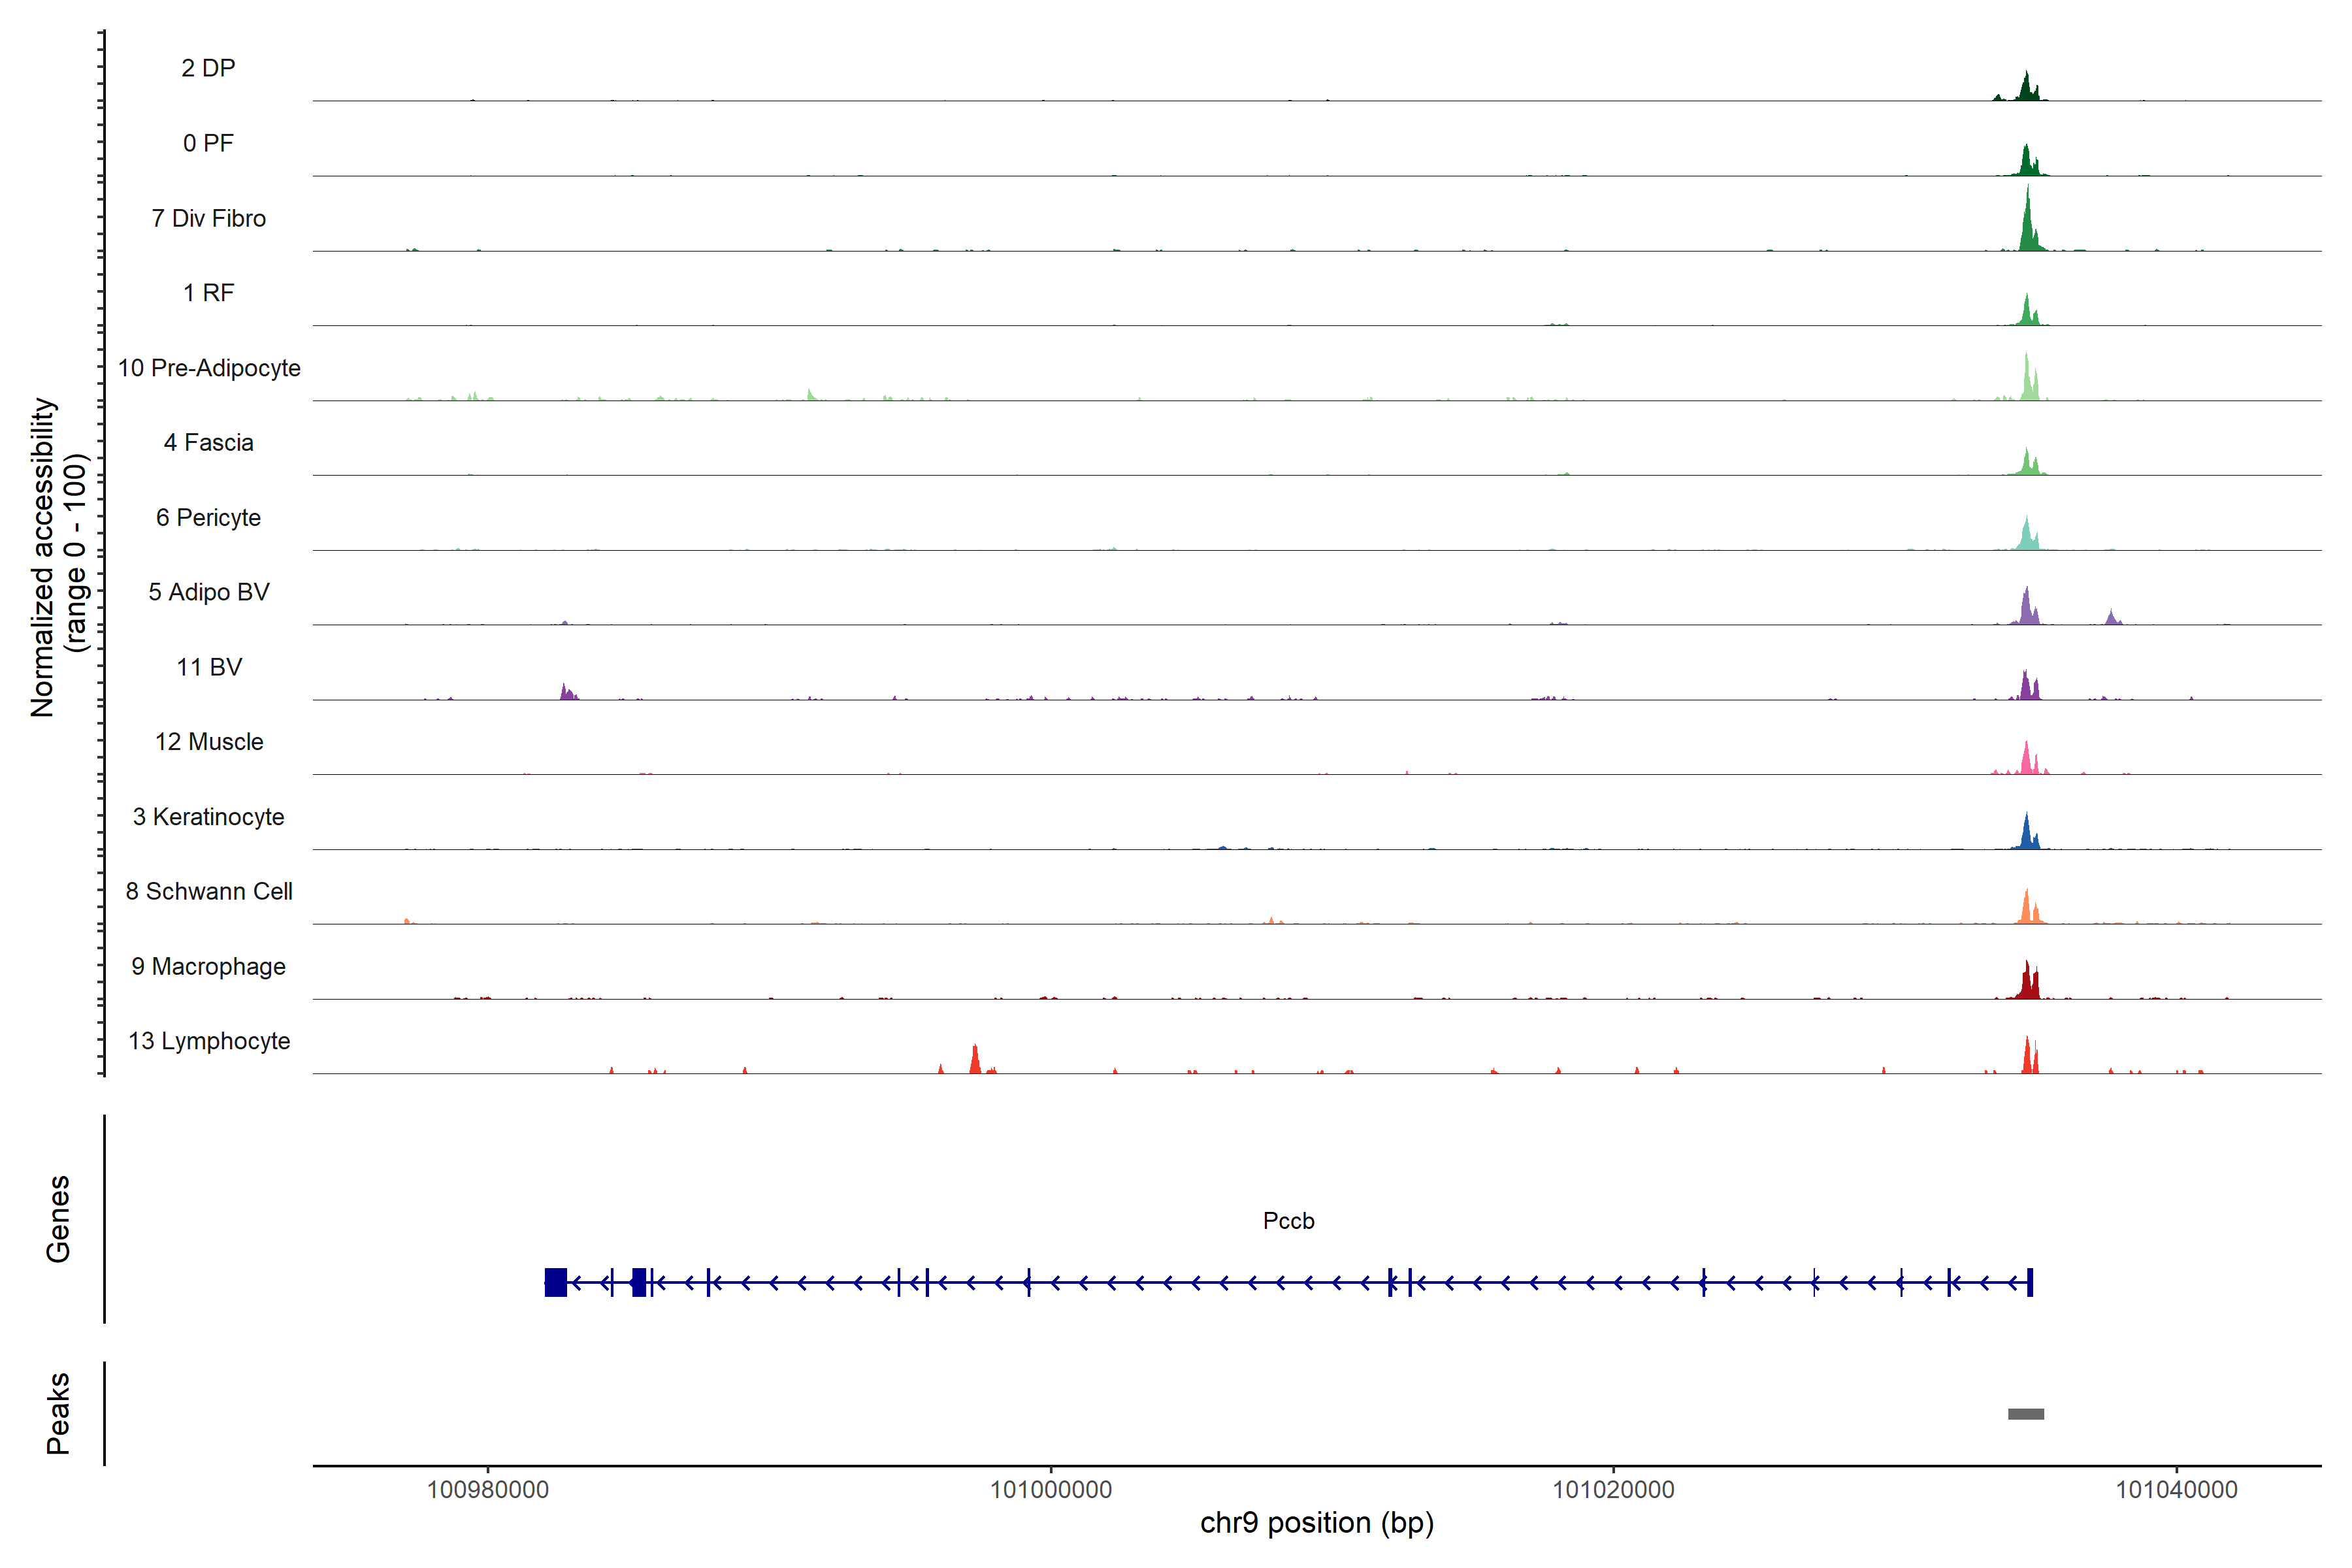2352x1568 pixels.
Task: Click the gray peak bar in Peaks track
Action: 2025,1414
